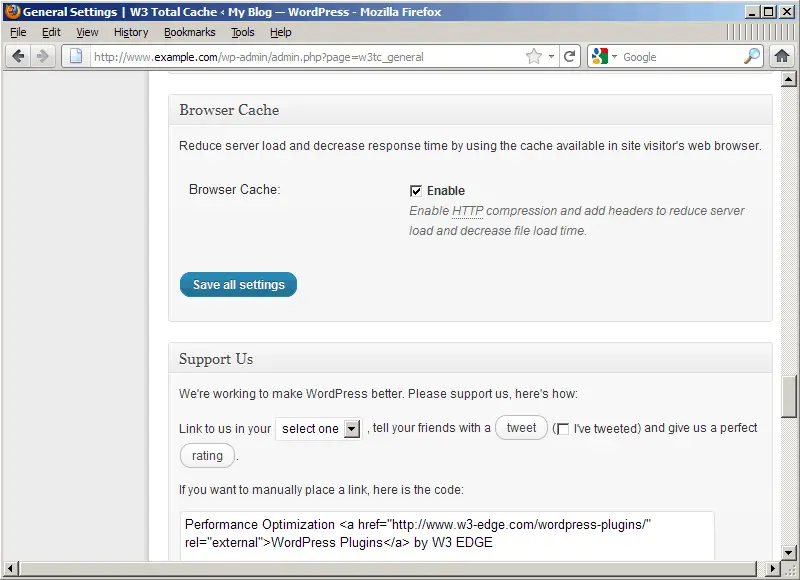Click the vertical scrollbar down arrow
The width and height of the screenshot is (800, 580).
[789, 552]
